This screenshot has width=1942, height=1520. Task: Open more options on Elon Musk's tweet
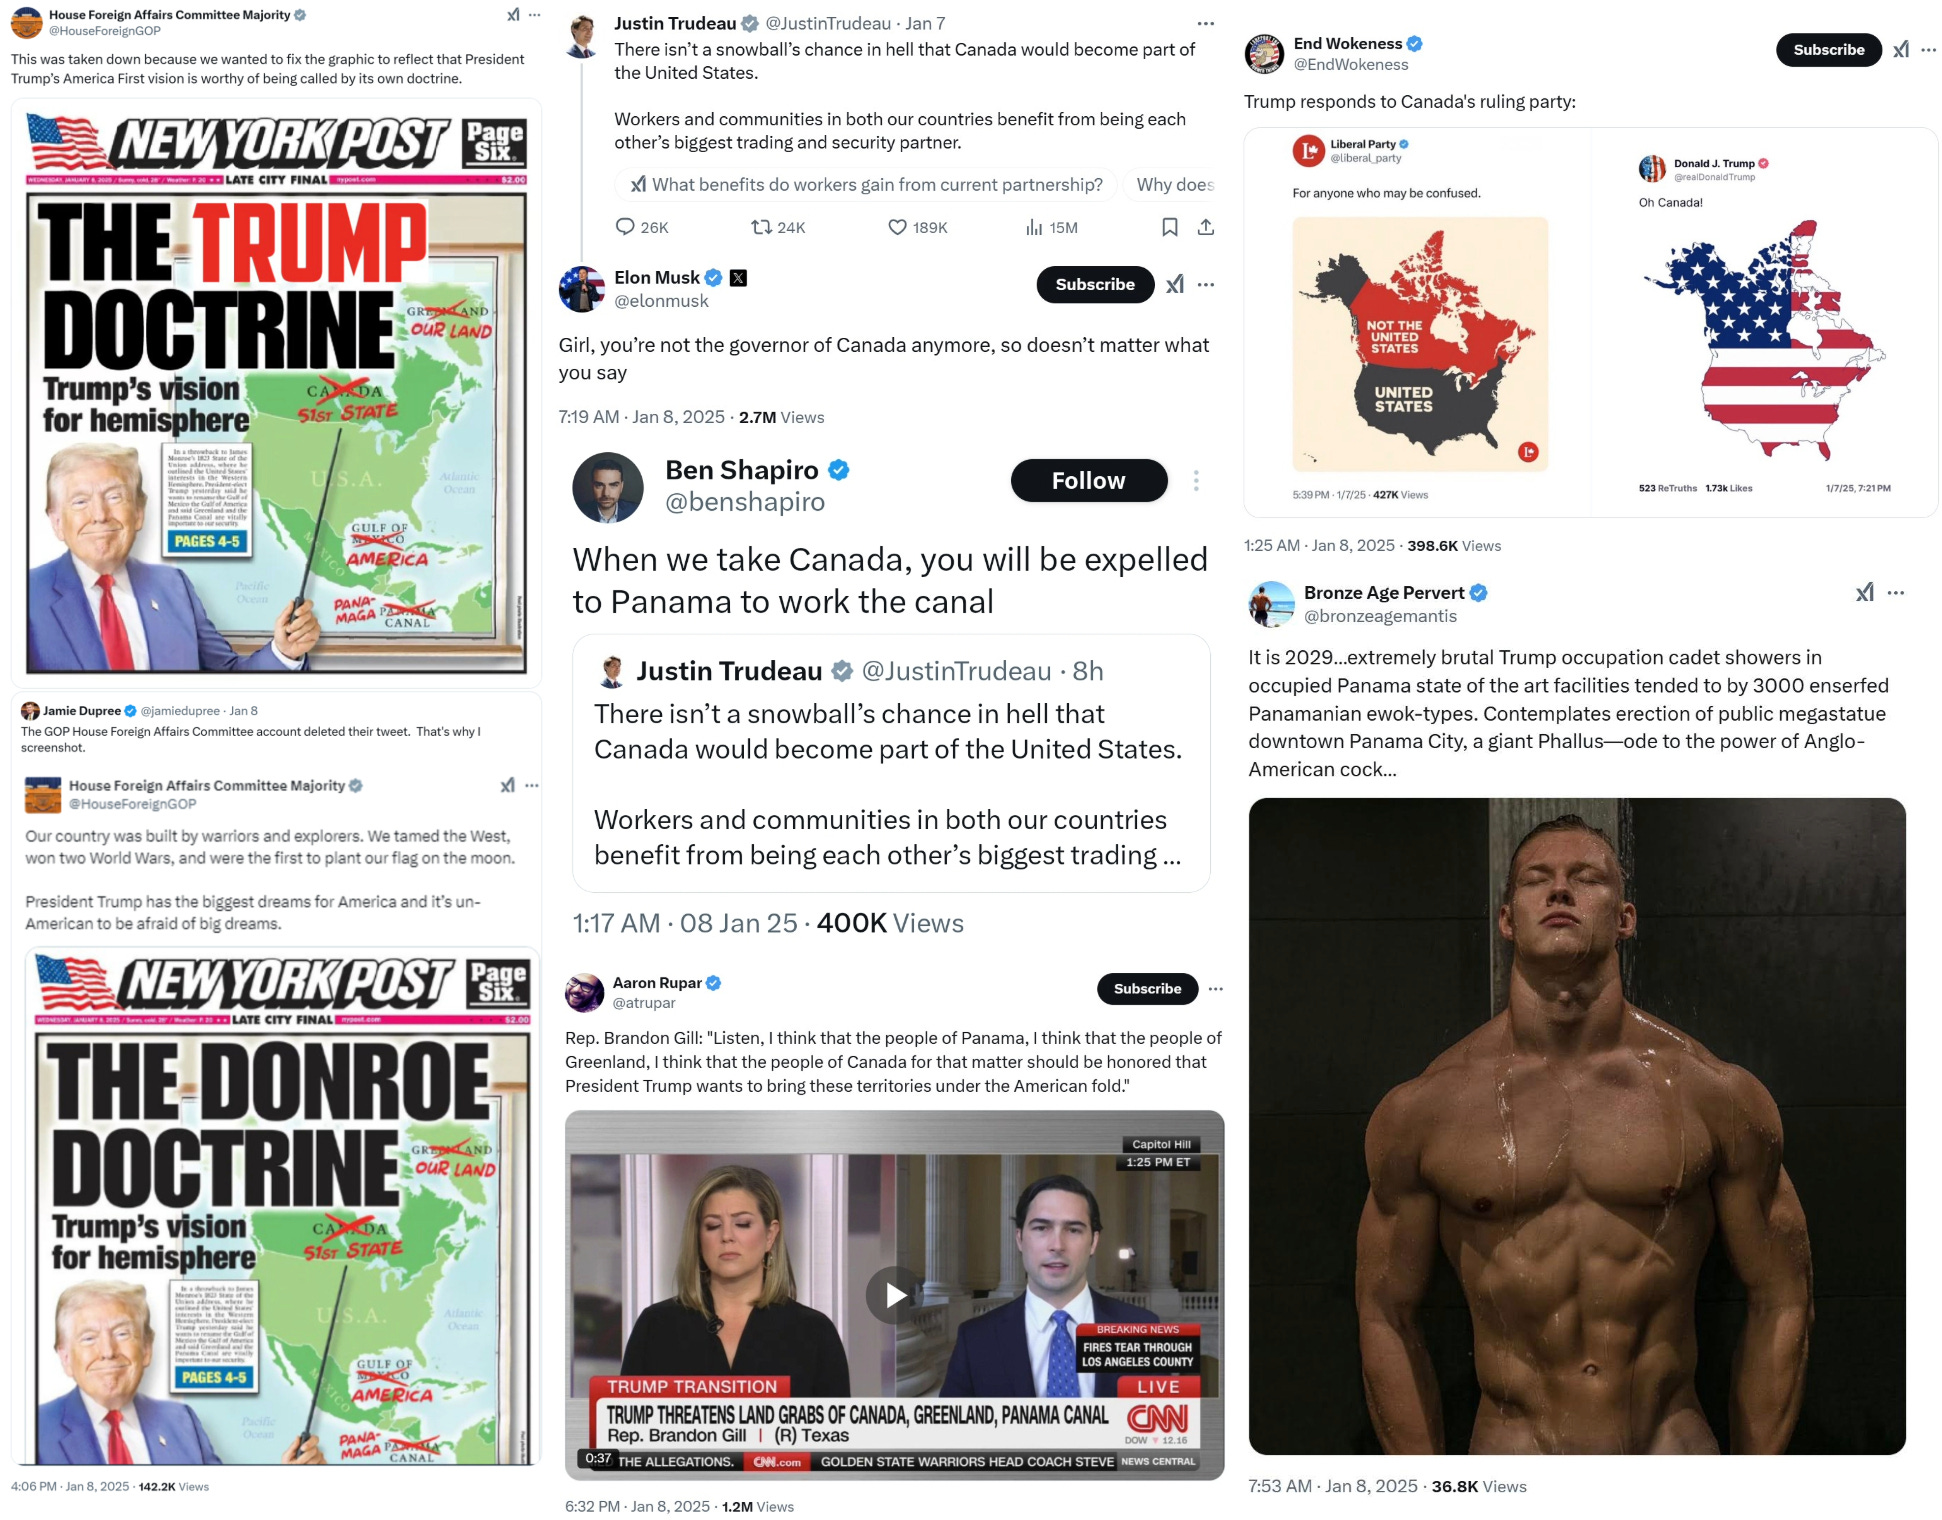pyautogui.click(x=1206, y=285)
